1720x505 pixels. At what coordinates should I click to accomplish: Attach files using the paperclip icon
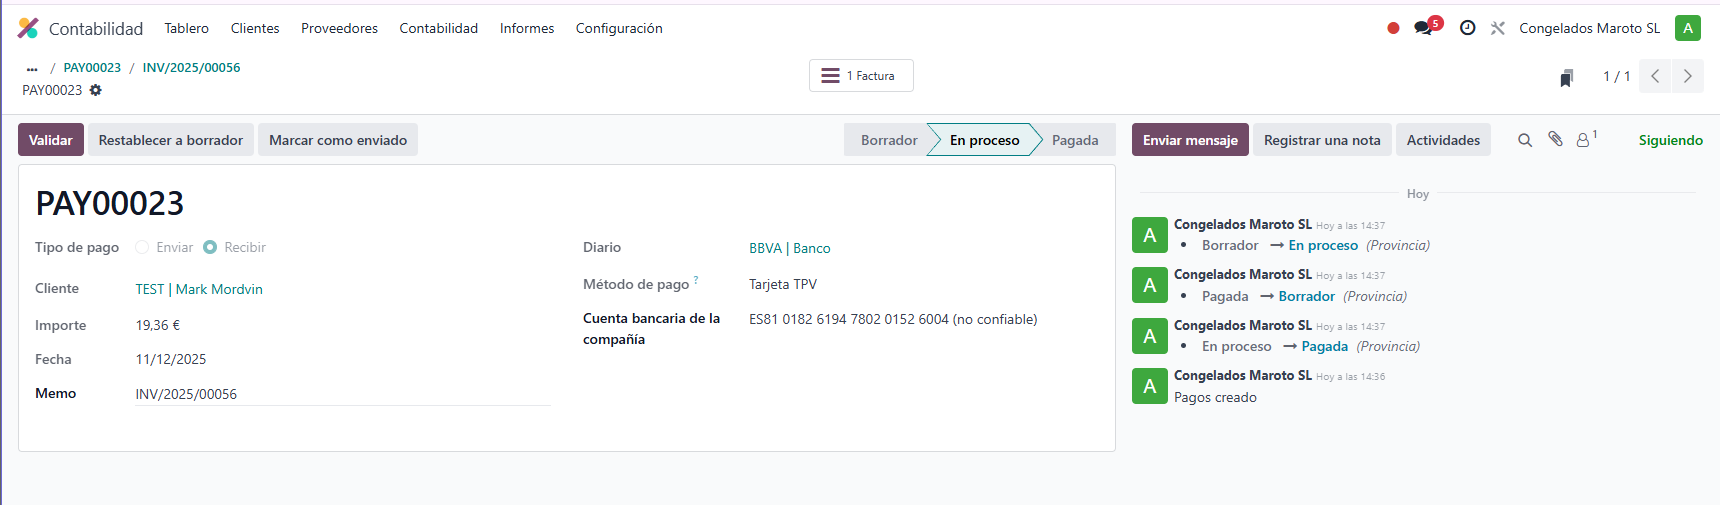(1555, 140)
